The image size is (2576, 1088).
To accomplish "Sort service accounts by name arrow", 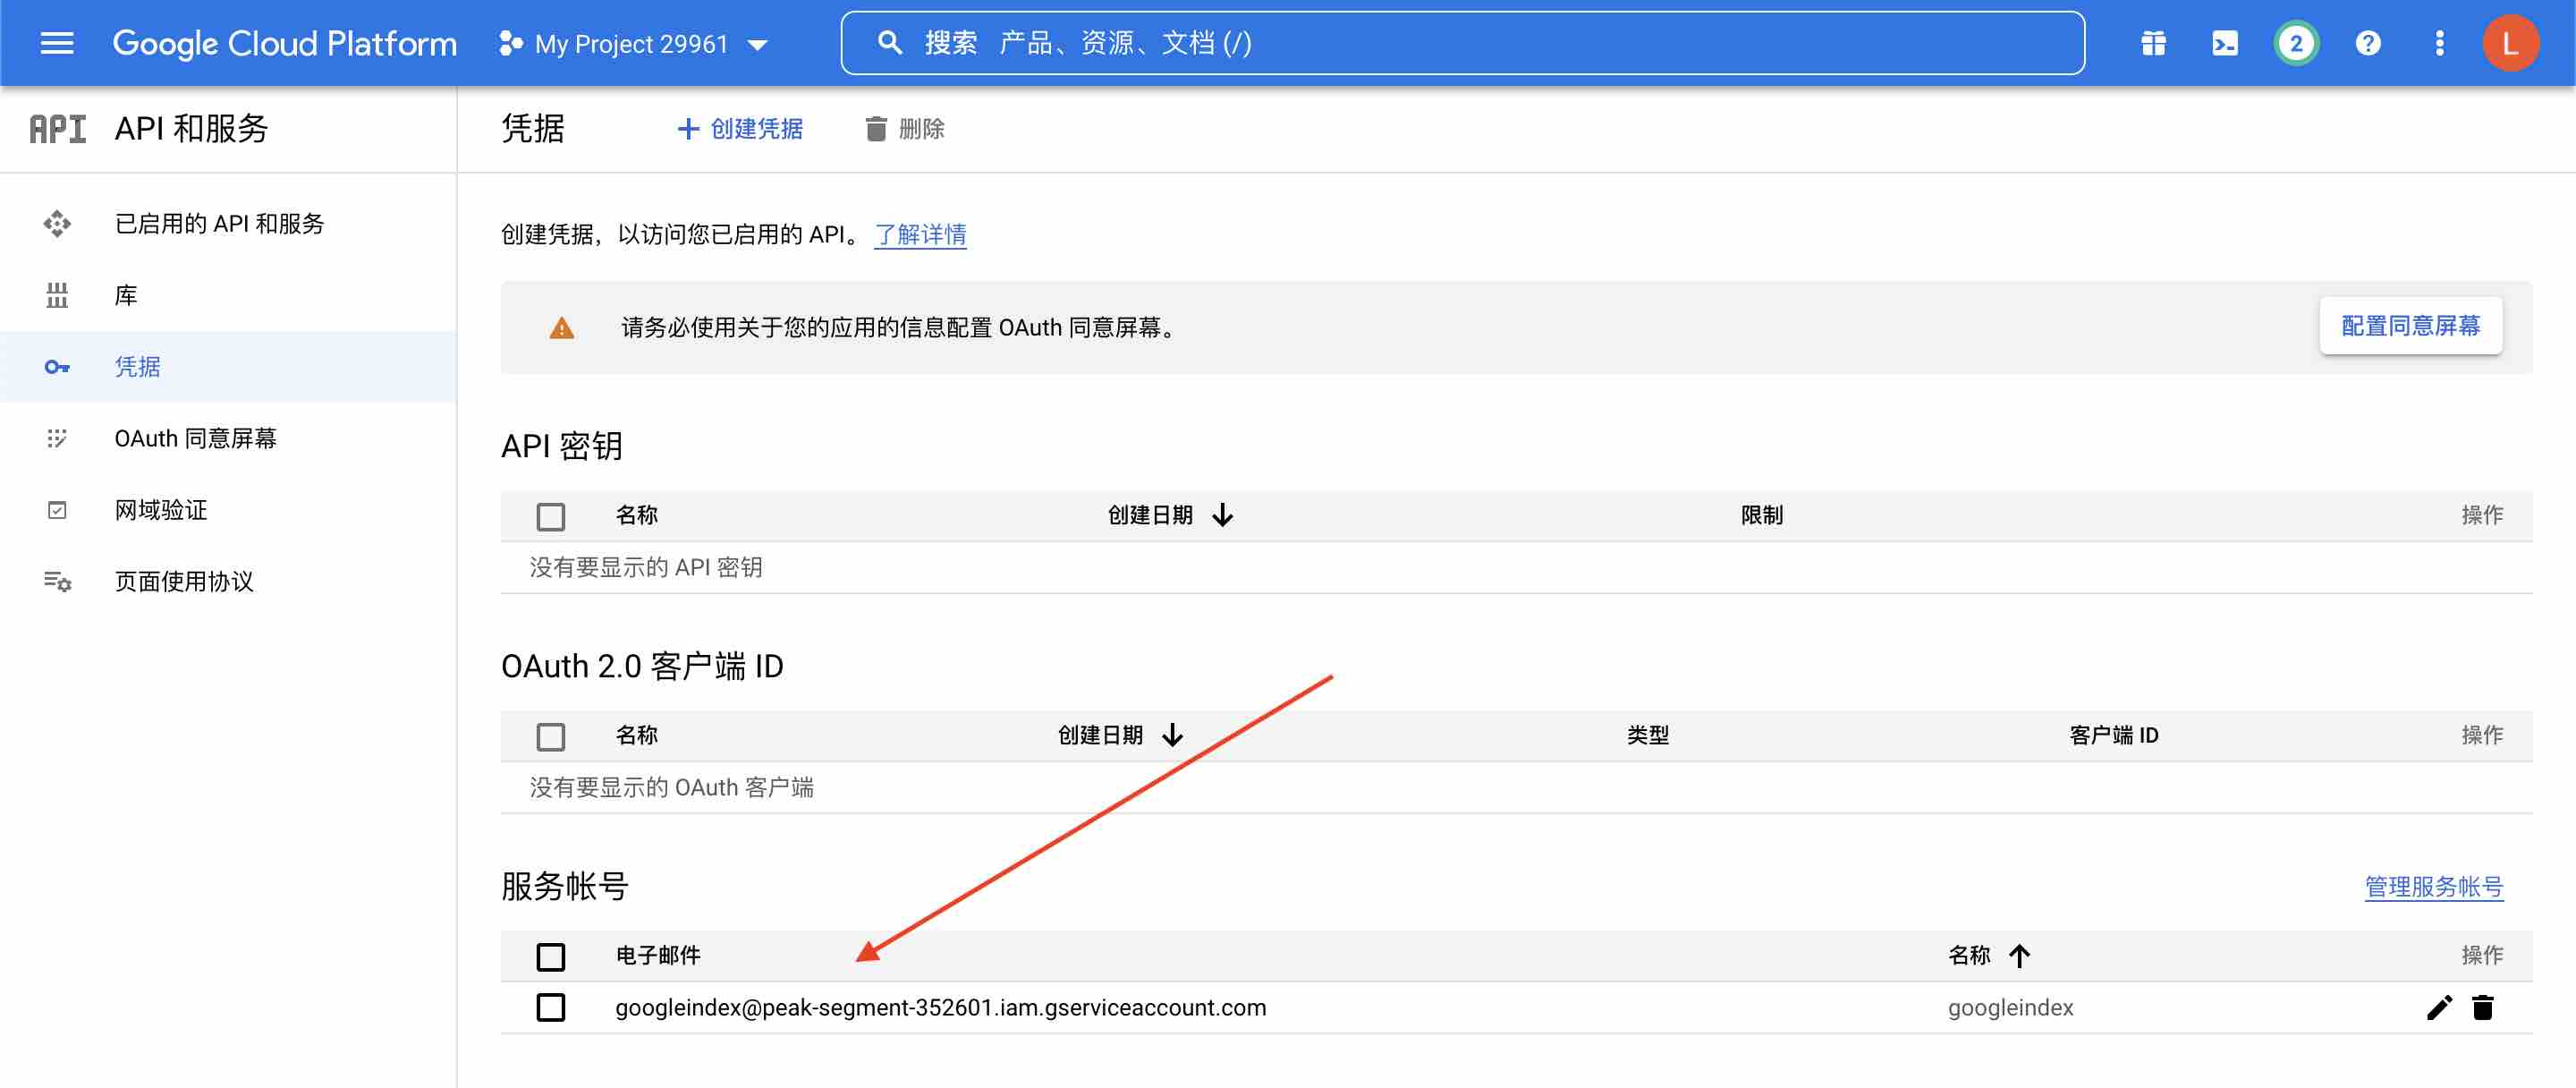I will point(2019,955).
